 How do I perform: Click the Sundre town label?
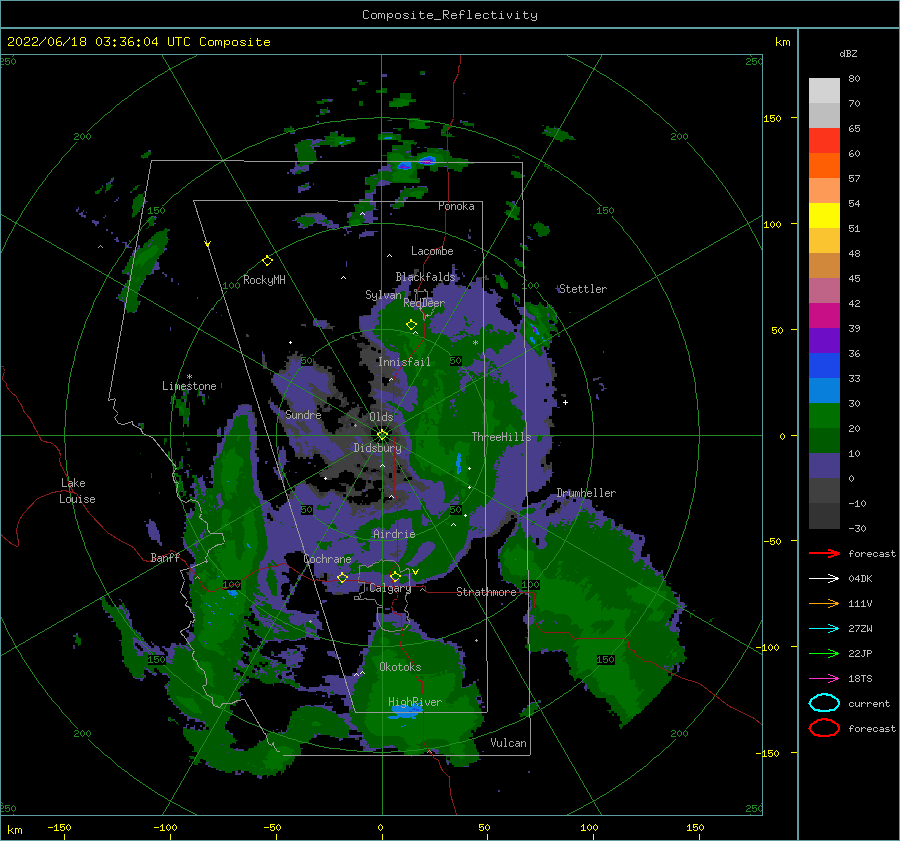tap(303, 415)
